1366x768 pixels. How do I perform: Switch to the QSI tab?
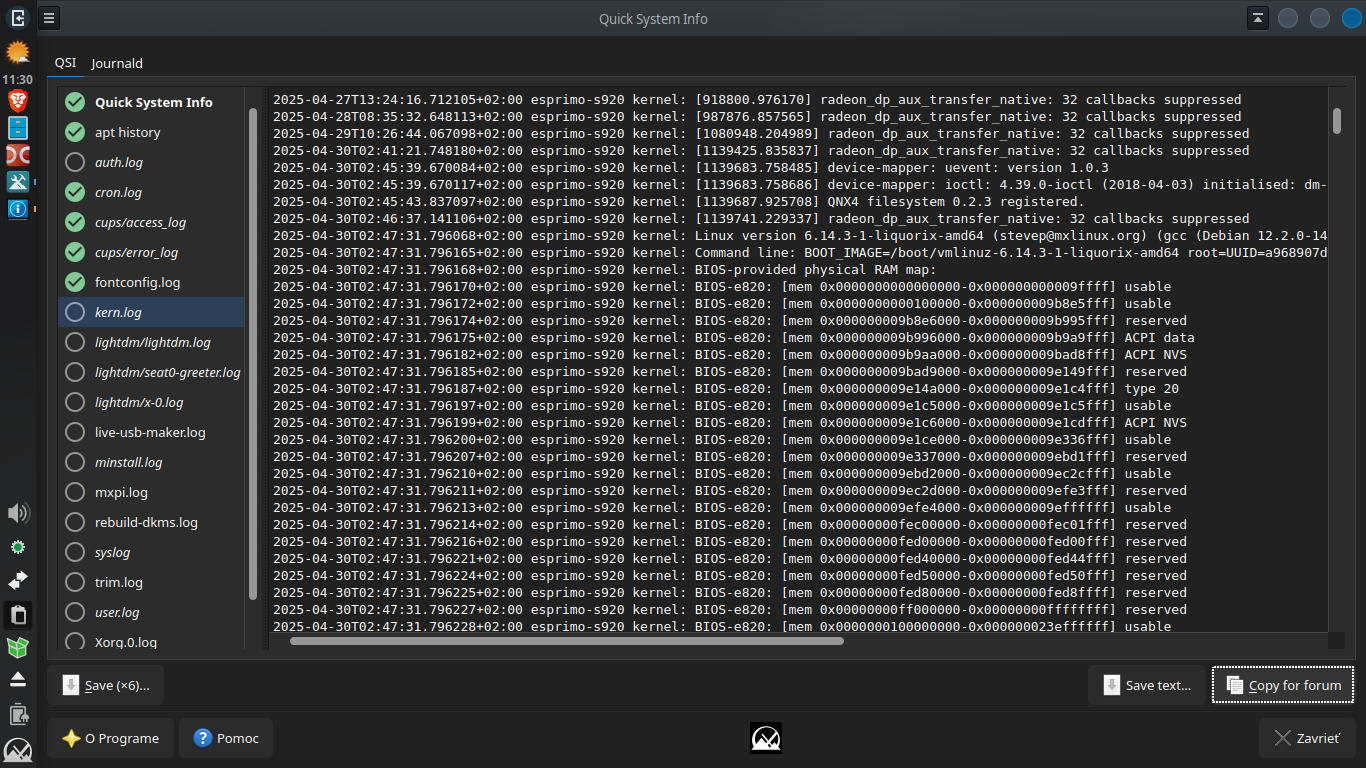[x=65, y=62]
